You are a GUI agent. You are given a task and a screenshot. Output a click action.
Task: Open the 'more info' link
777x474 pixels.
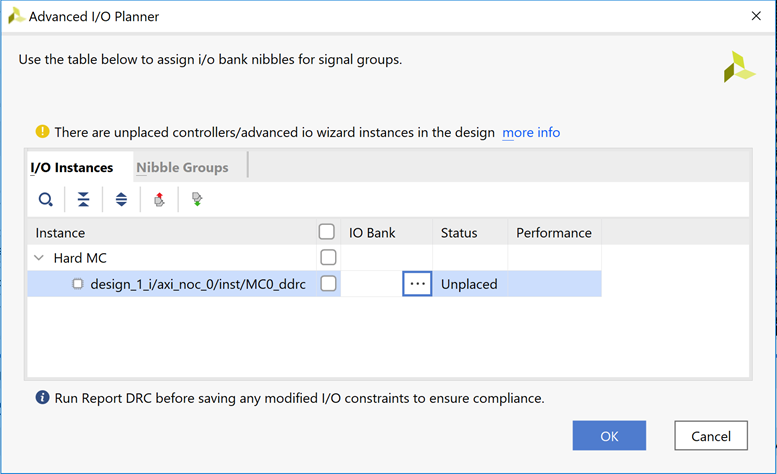coord(531,132)
